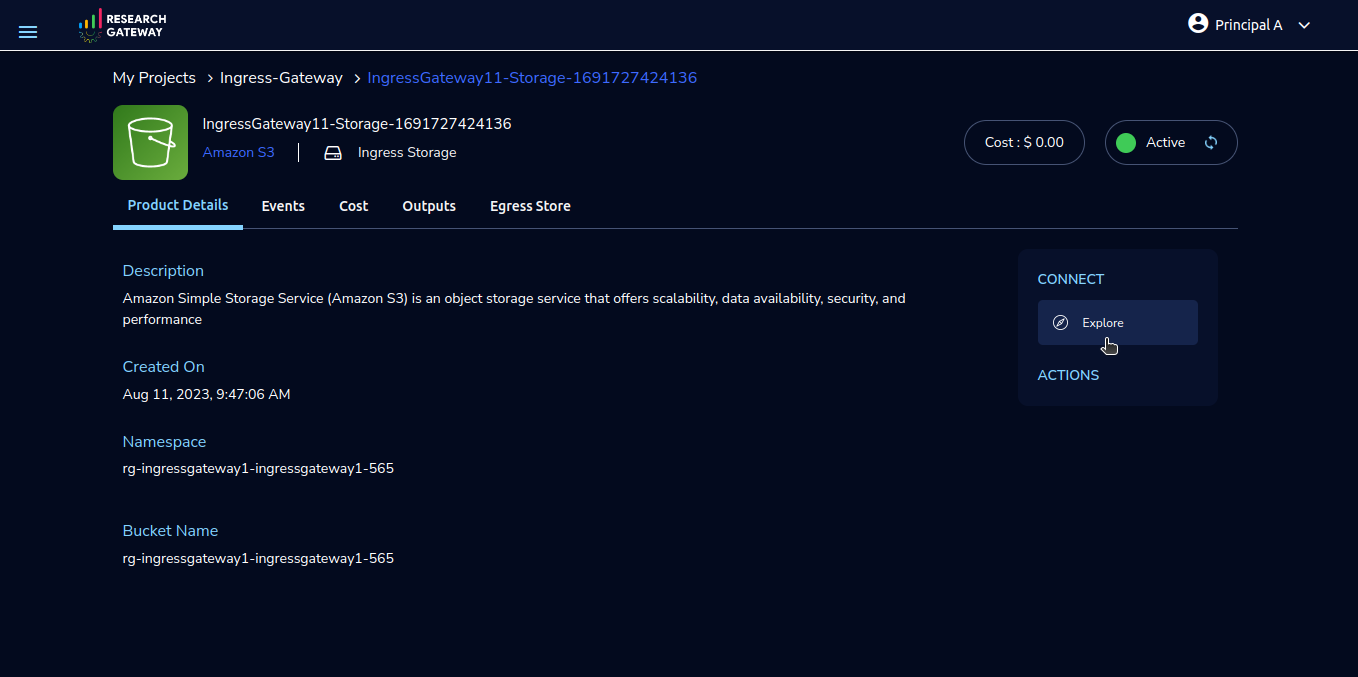
Task: Click the Explore button under Connect
Action: (1117, 323)
